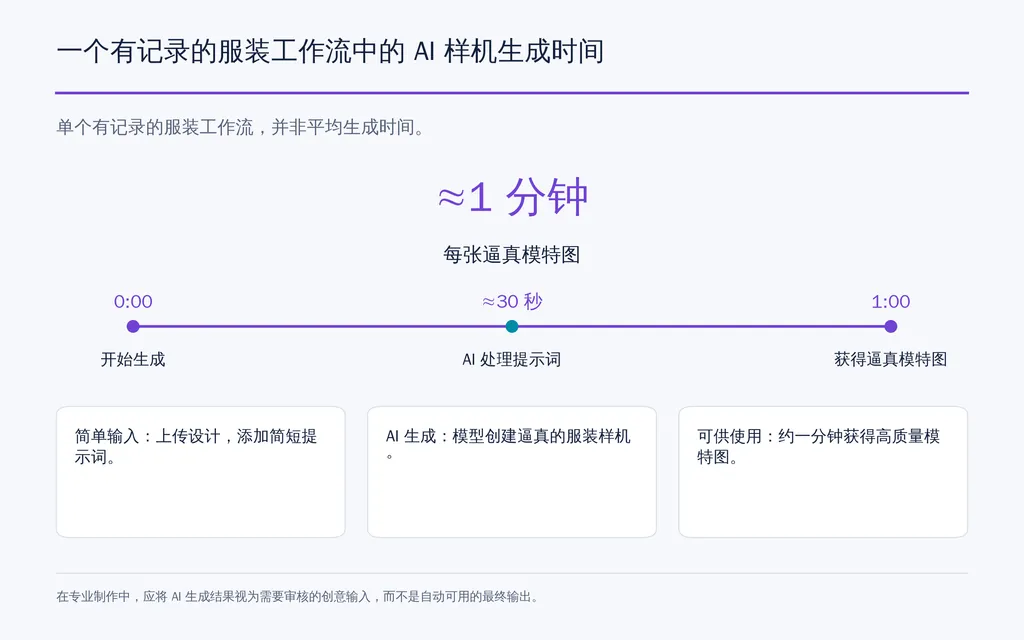The image size is (1024, 640).
Task: Click the large ≈1 分钟 figure
Action: click(x=512, y=197)
